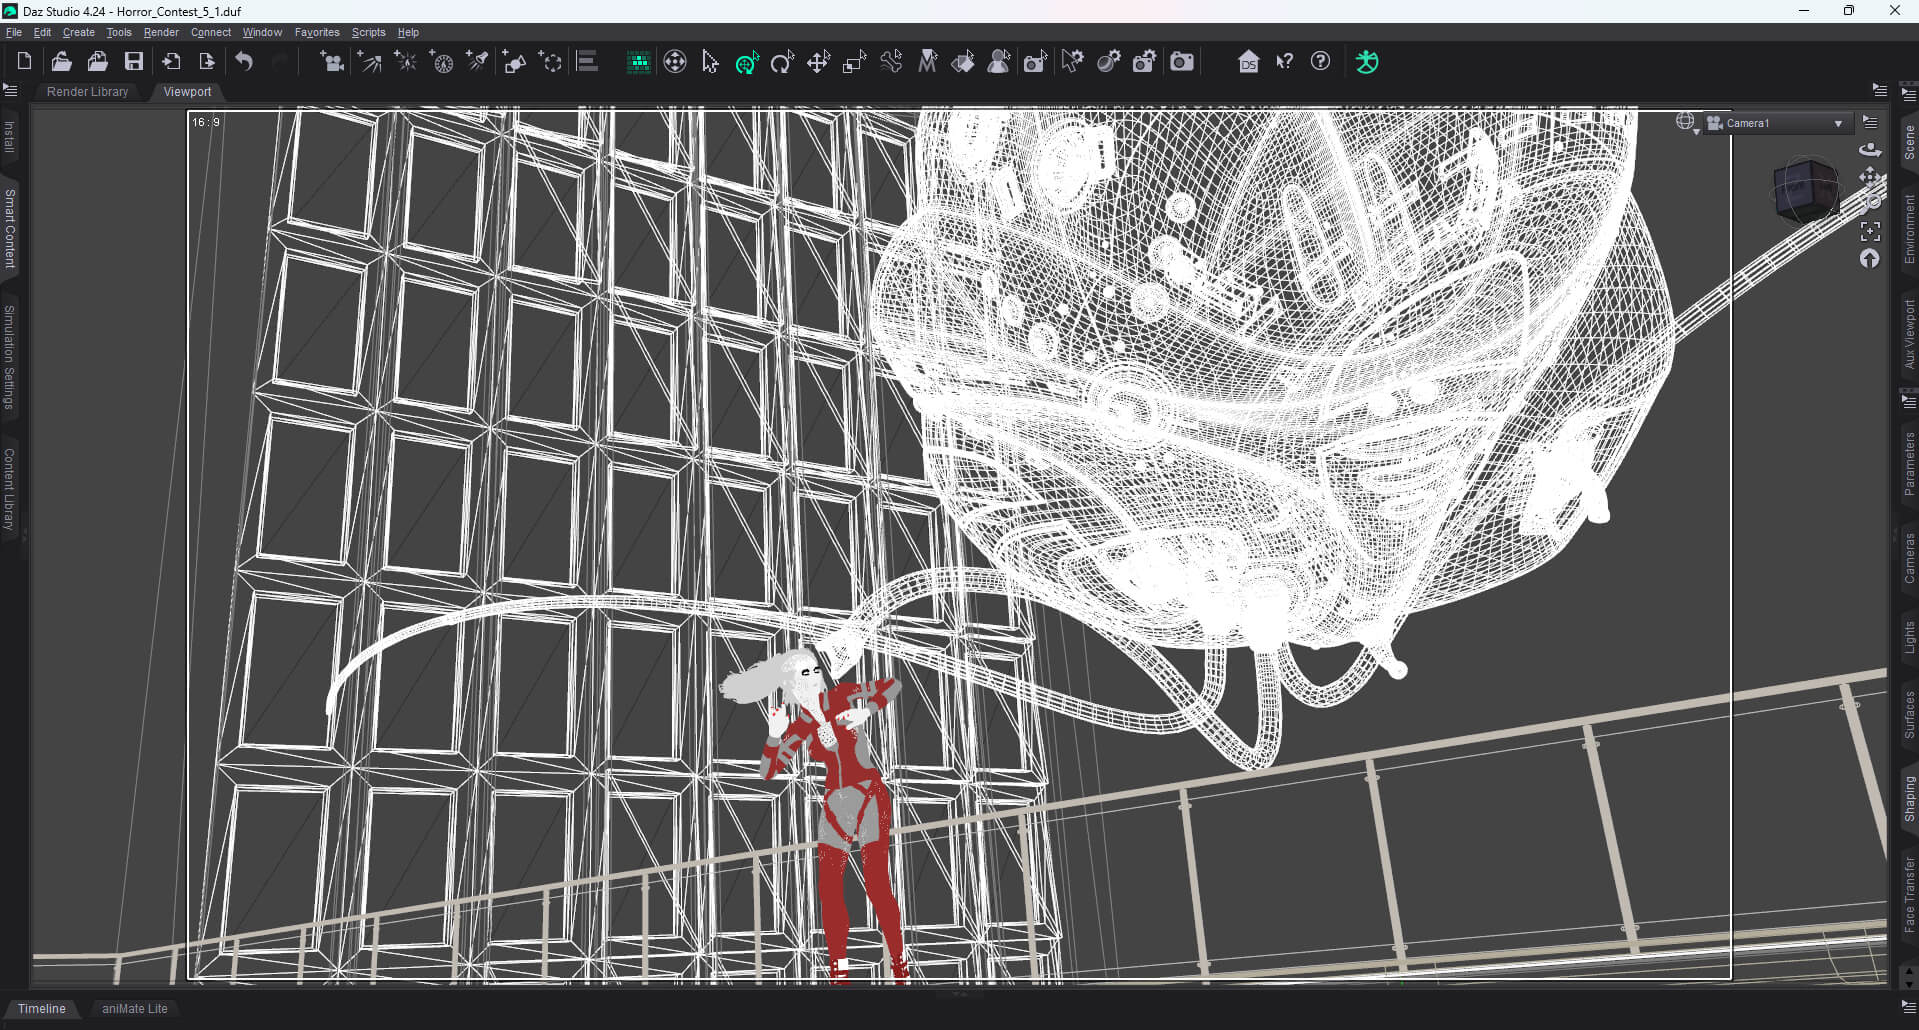Click the frame selection control
Image resolution: width=1919 pixels, height=1030 pixels.
(x=1870, y=231)
